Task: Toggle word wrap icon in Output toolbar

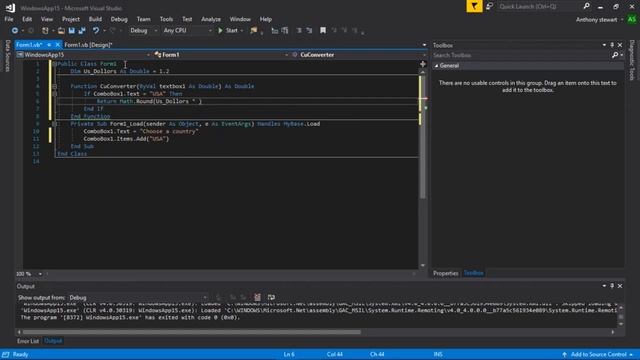Action: click(x=271, y=297)
